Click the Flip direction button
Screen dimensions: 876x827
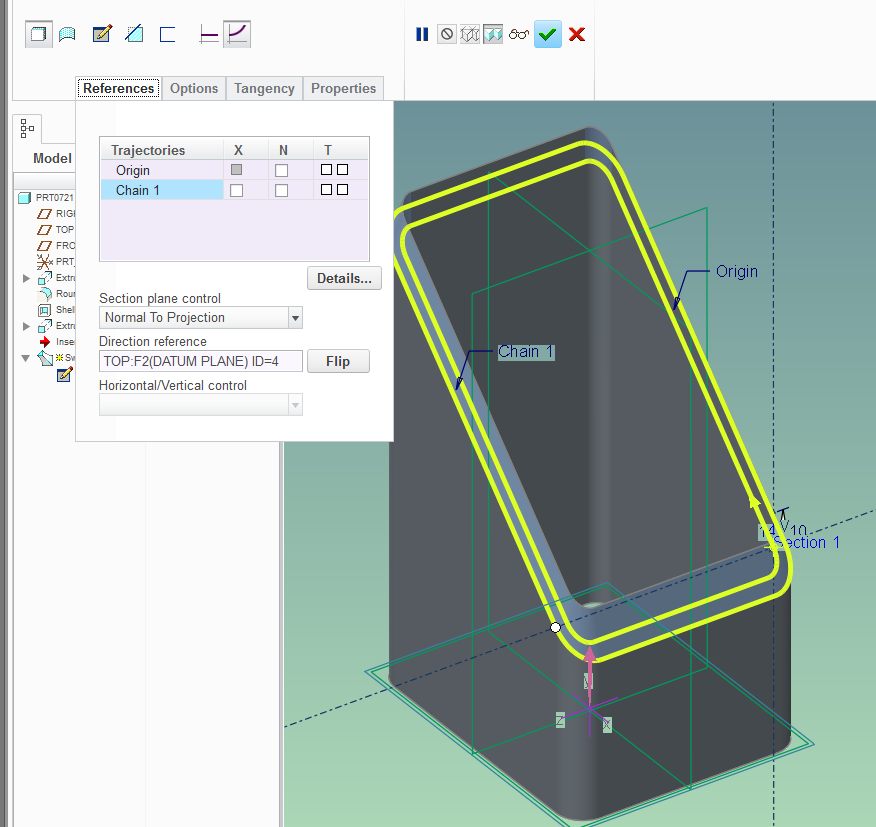pos(338,362)
